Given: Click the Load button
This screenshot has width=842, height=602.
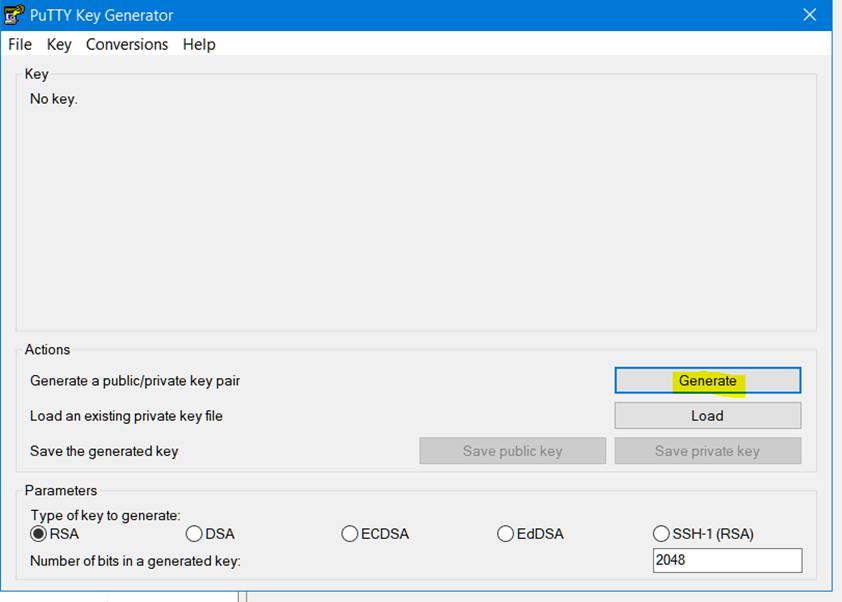Looking at the screenshot, I should click(x=707, y=416).
